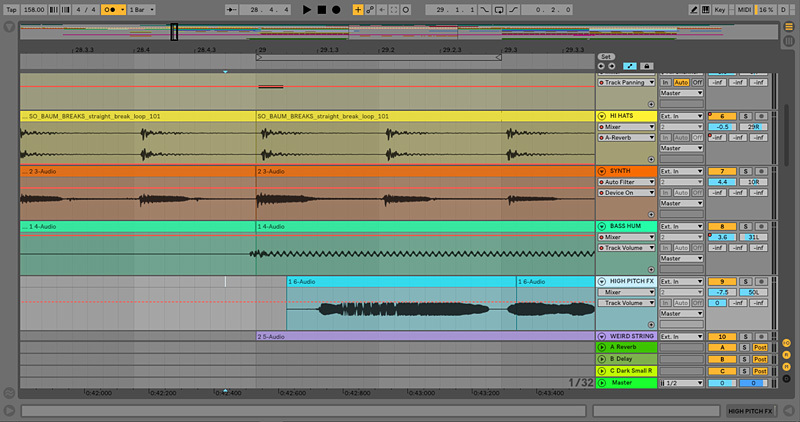Enable the metronome button

point(112,9)
